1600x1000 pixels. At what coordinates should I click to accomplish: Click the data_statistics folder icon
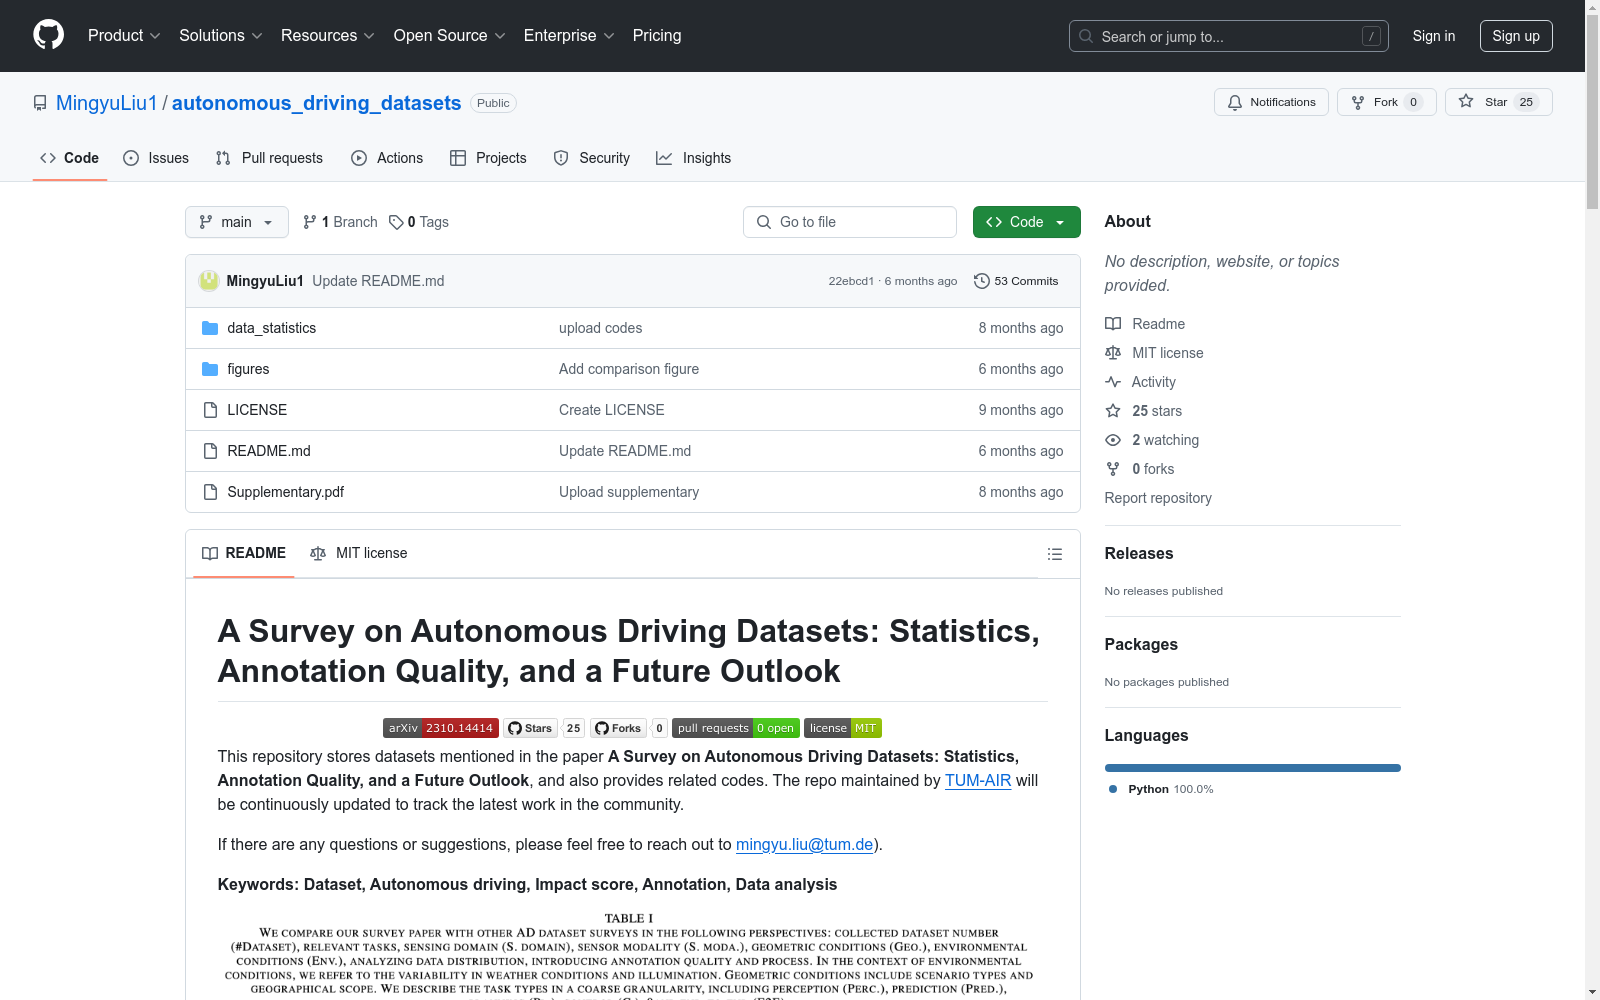click(x=210, y=328)
